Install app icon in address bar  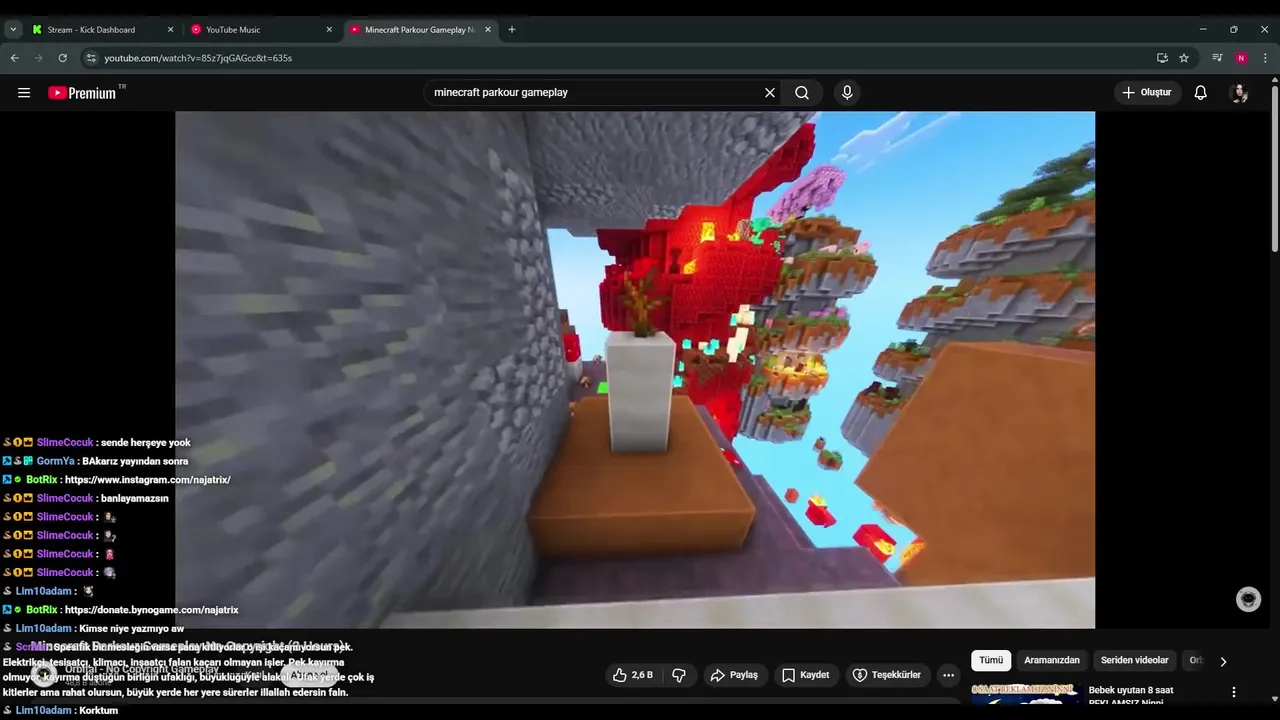(1162, 58)
